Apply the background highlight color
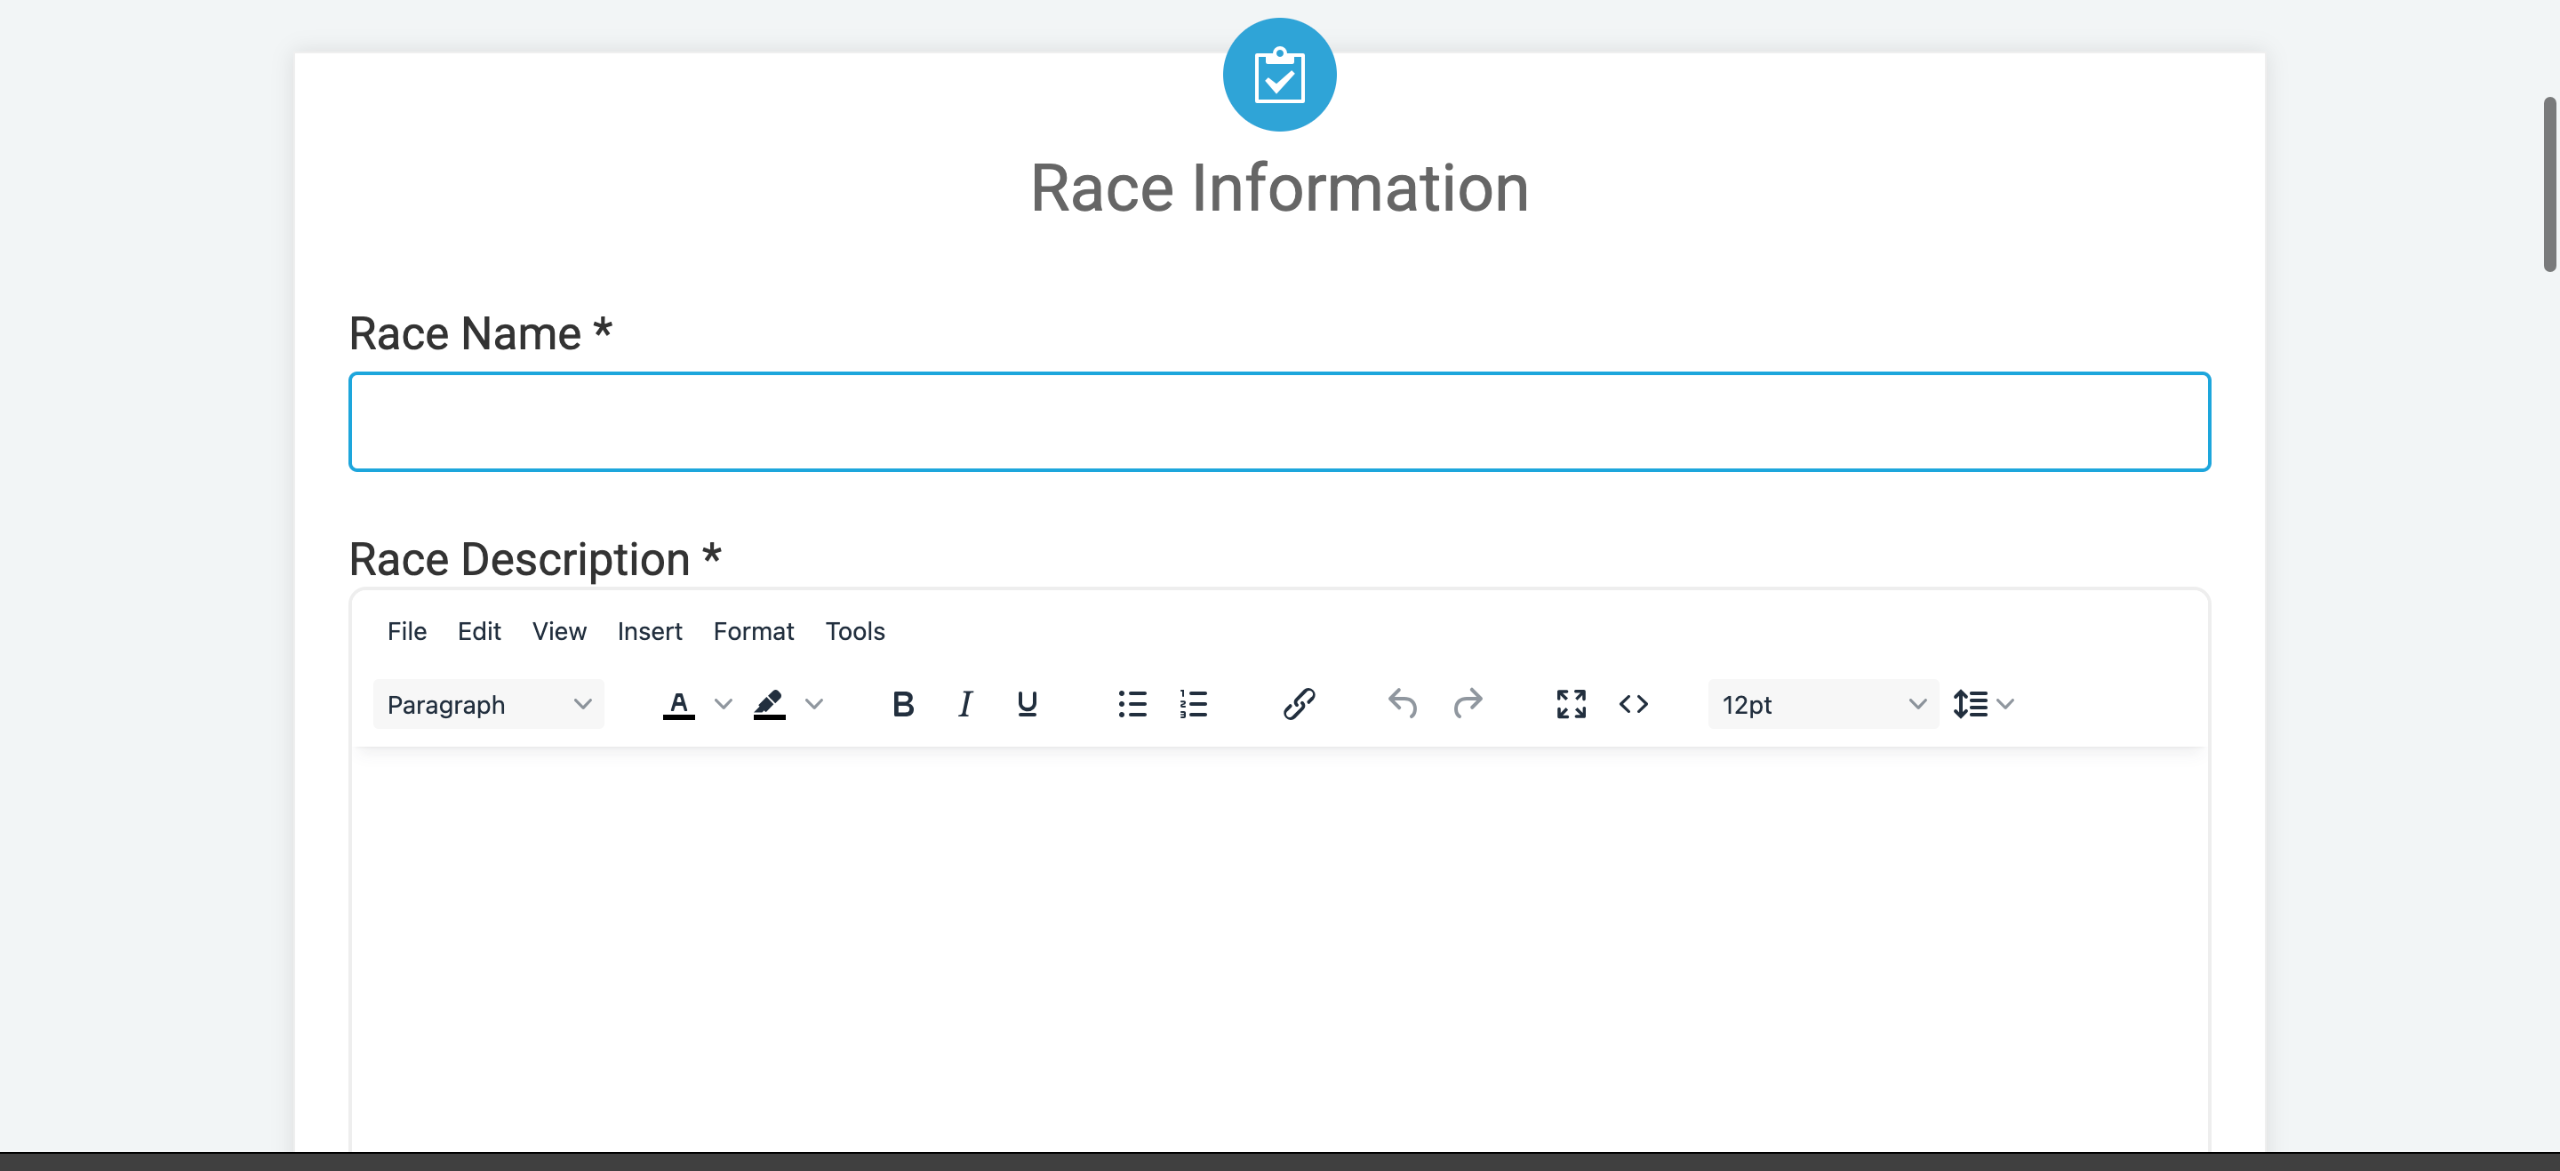 tap(769, 704)
